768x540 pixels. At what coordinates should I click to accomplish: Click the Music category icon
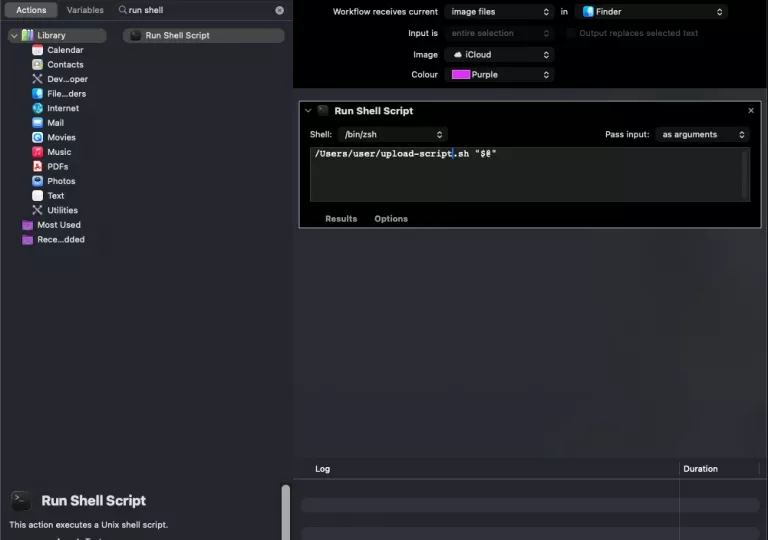point(38,152)
